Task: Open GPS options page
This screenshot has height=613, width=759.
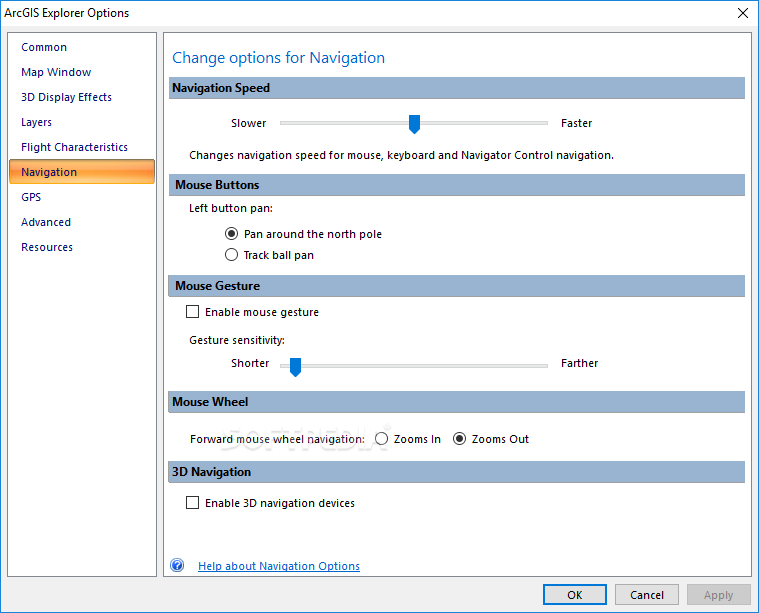Action: 31,197
